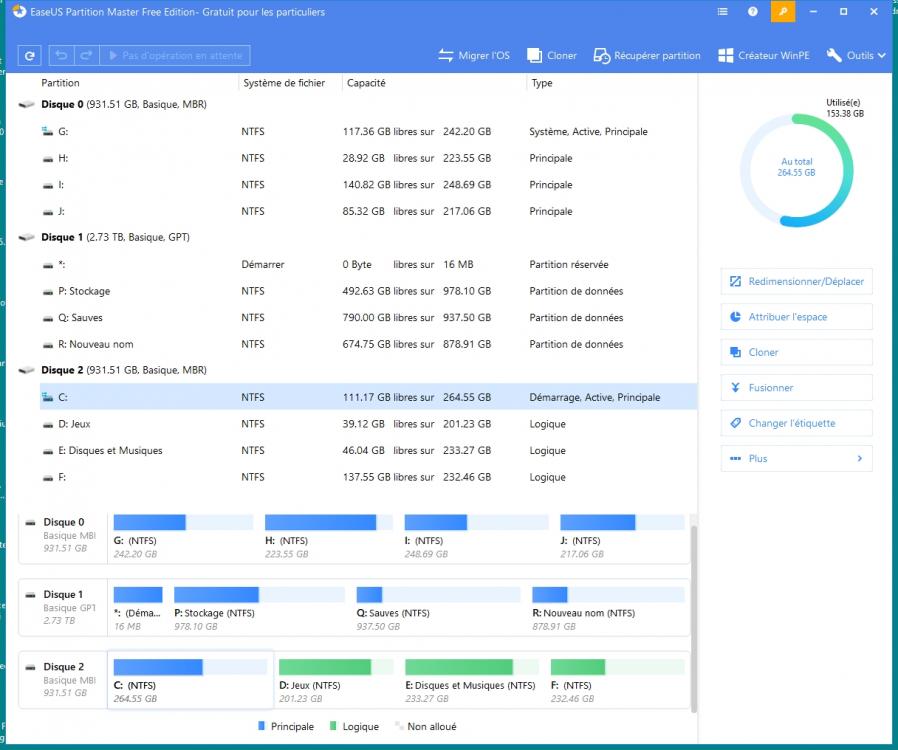
Task: Click Changer l'étiquette action
Action: pos(796,423)
